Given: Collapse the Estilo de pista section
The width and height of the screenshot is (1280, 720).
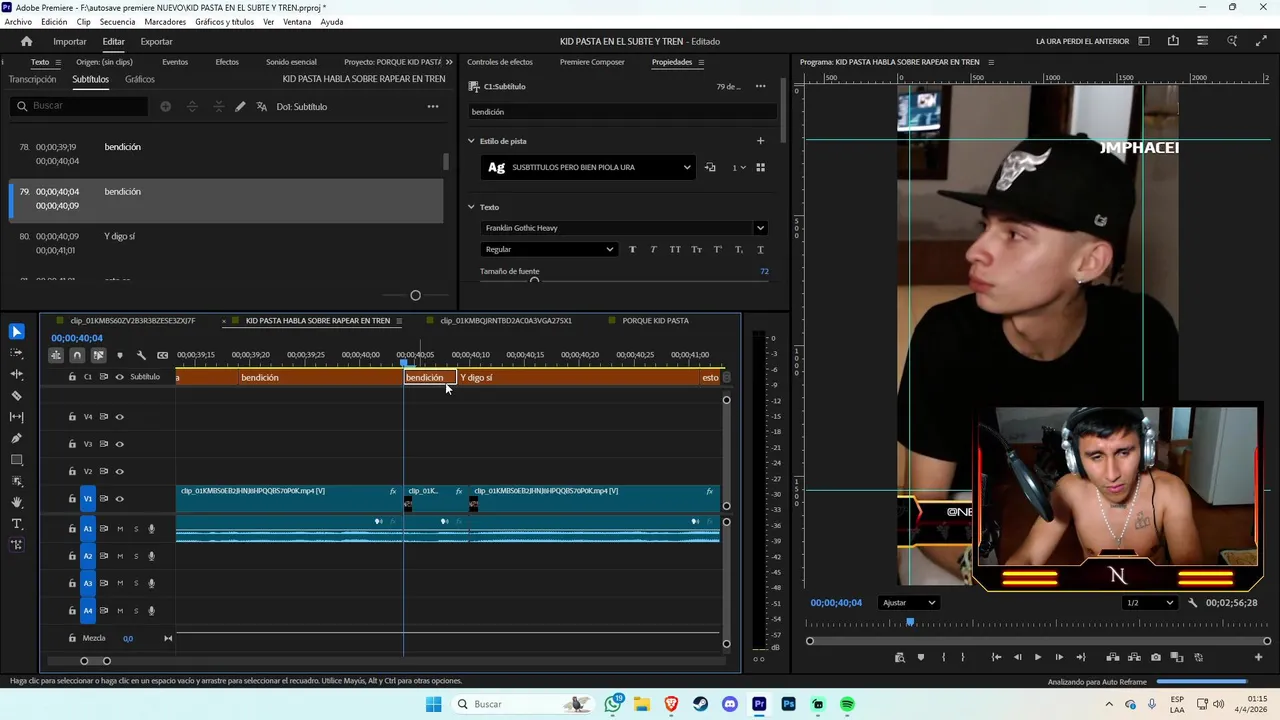Looking at the screenshot, I should coord(472,141).
